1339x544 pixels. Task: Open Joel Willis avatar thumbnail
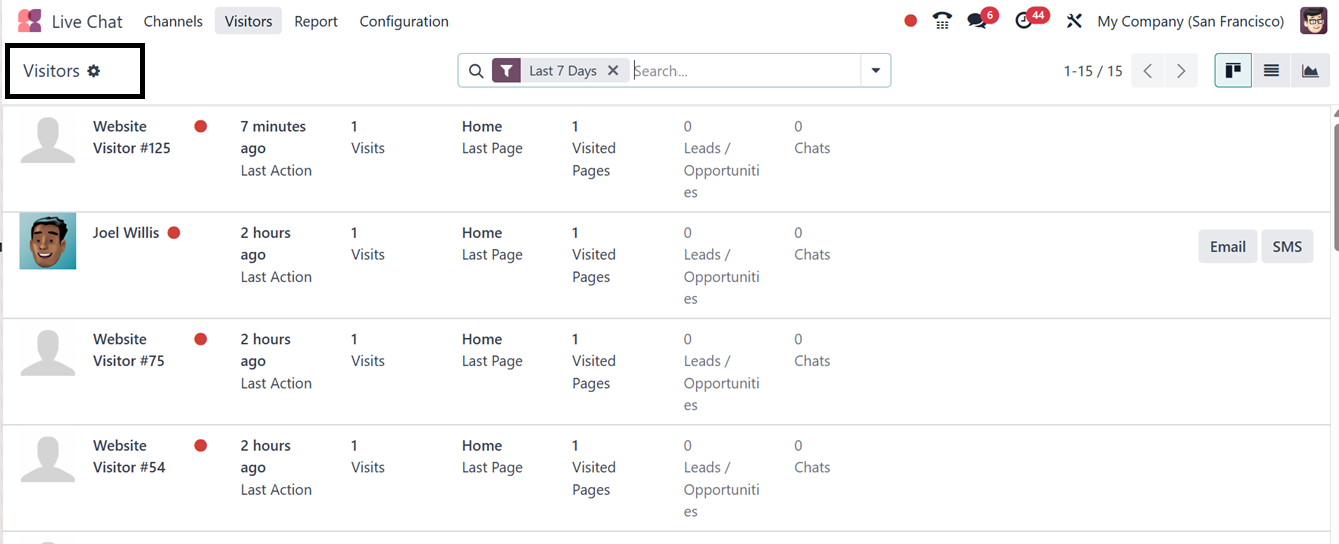pyautogui.click(x=48, y=241)
